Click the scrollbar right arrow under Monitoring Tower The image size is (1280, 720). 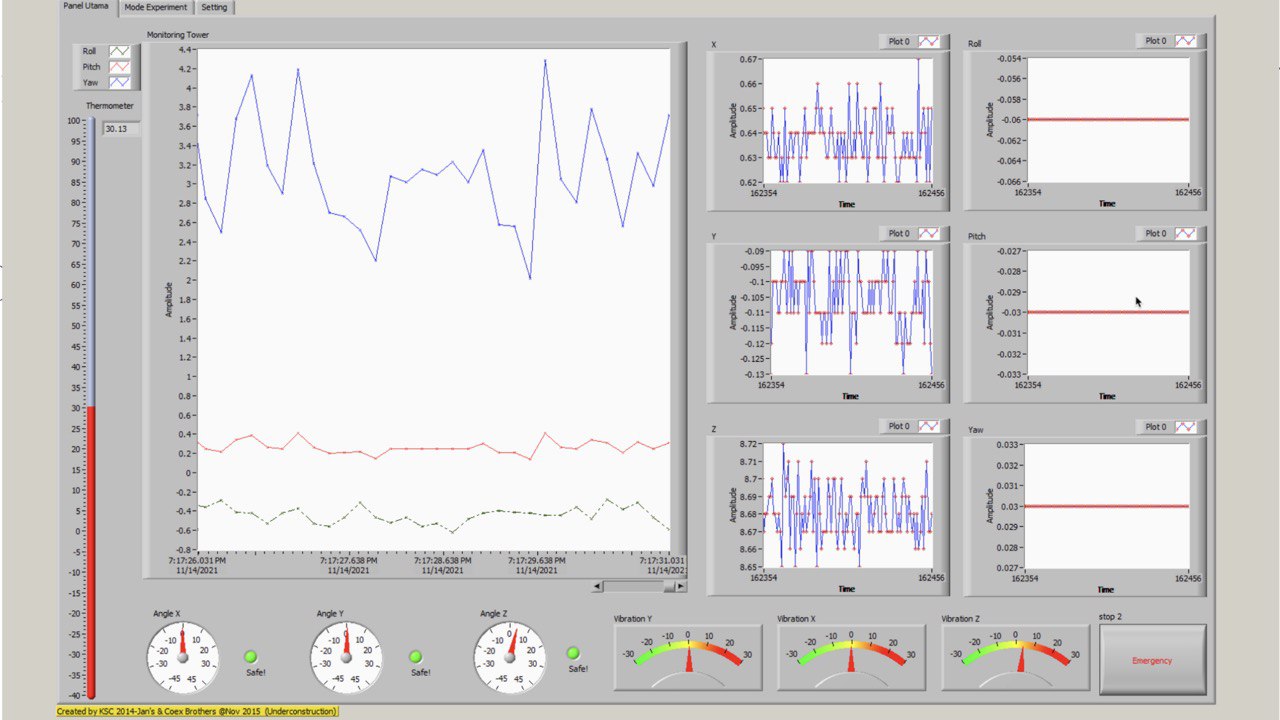[x=683, y=586]
